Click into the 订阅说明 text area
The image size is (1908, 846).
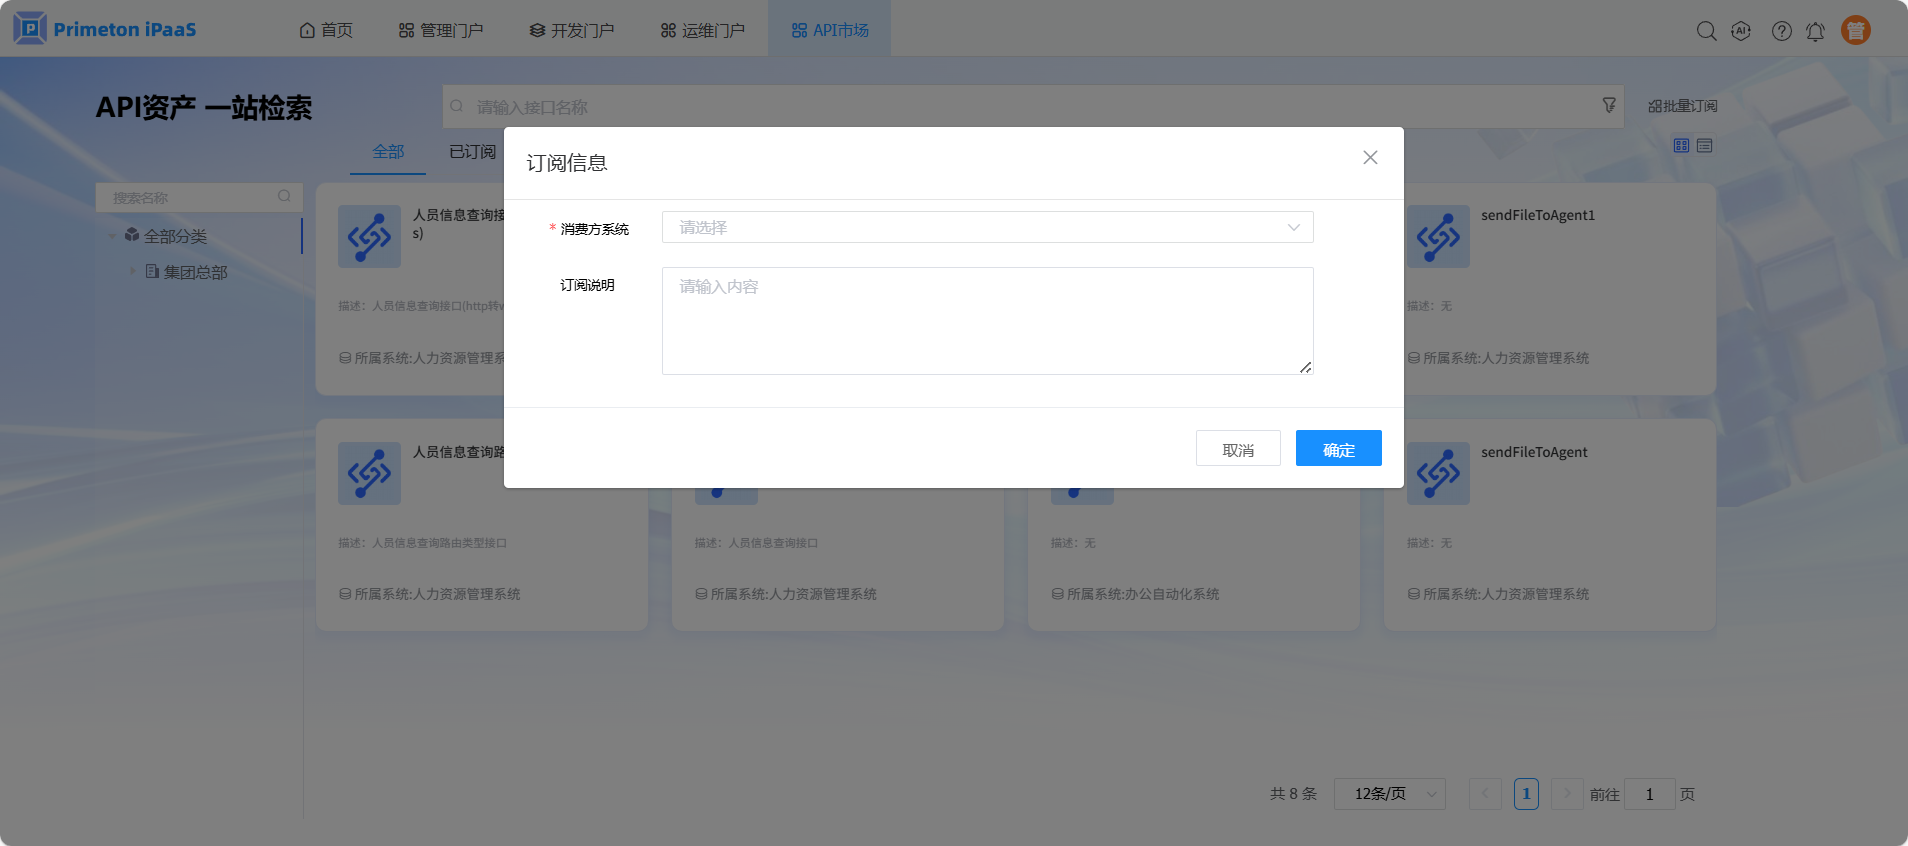987,321
